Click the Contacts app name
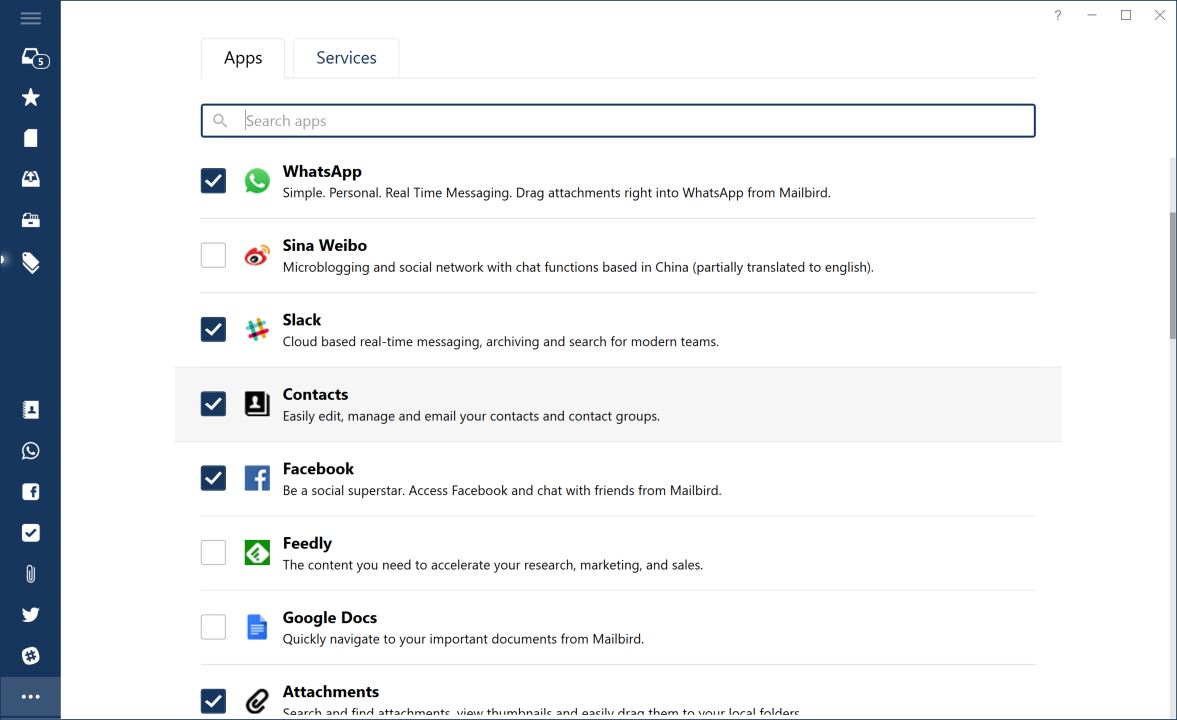The image size is (1177, 720). [315, 394]
